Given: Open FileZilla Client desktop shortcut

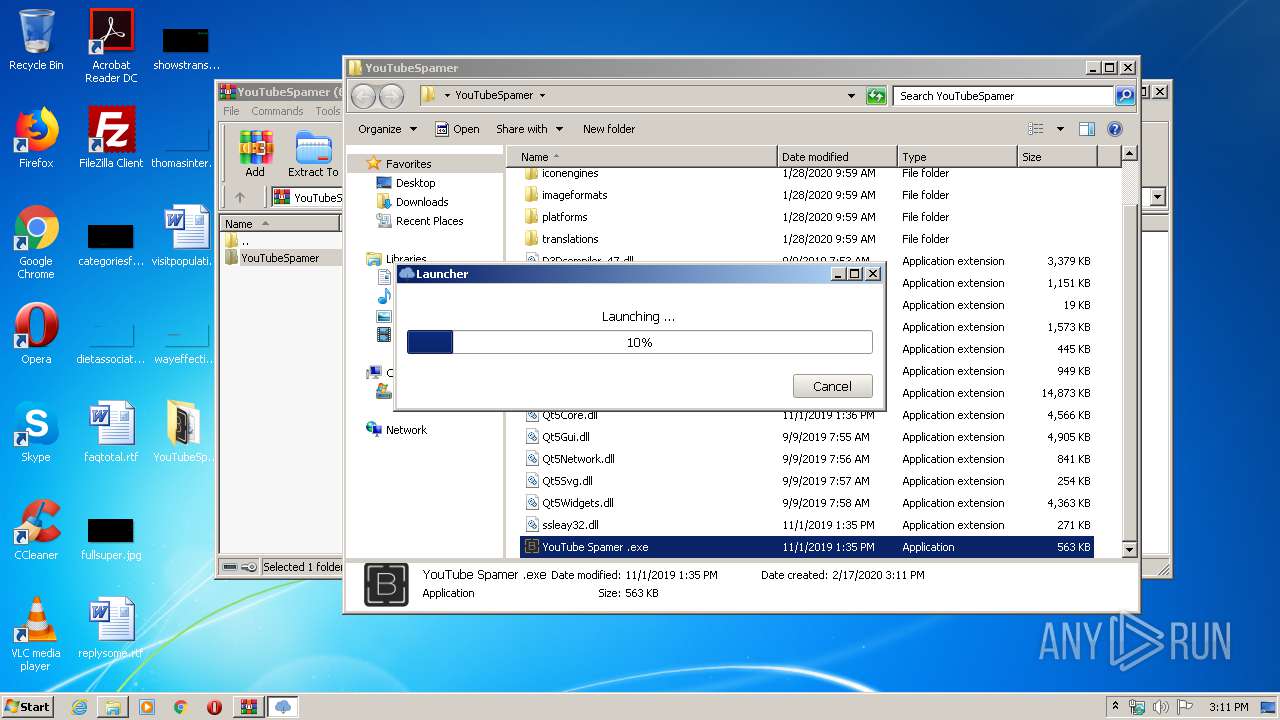Looking at the screenshot, I should click(x=111, y=138).
